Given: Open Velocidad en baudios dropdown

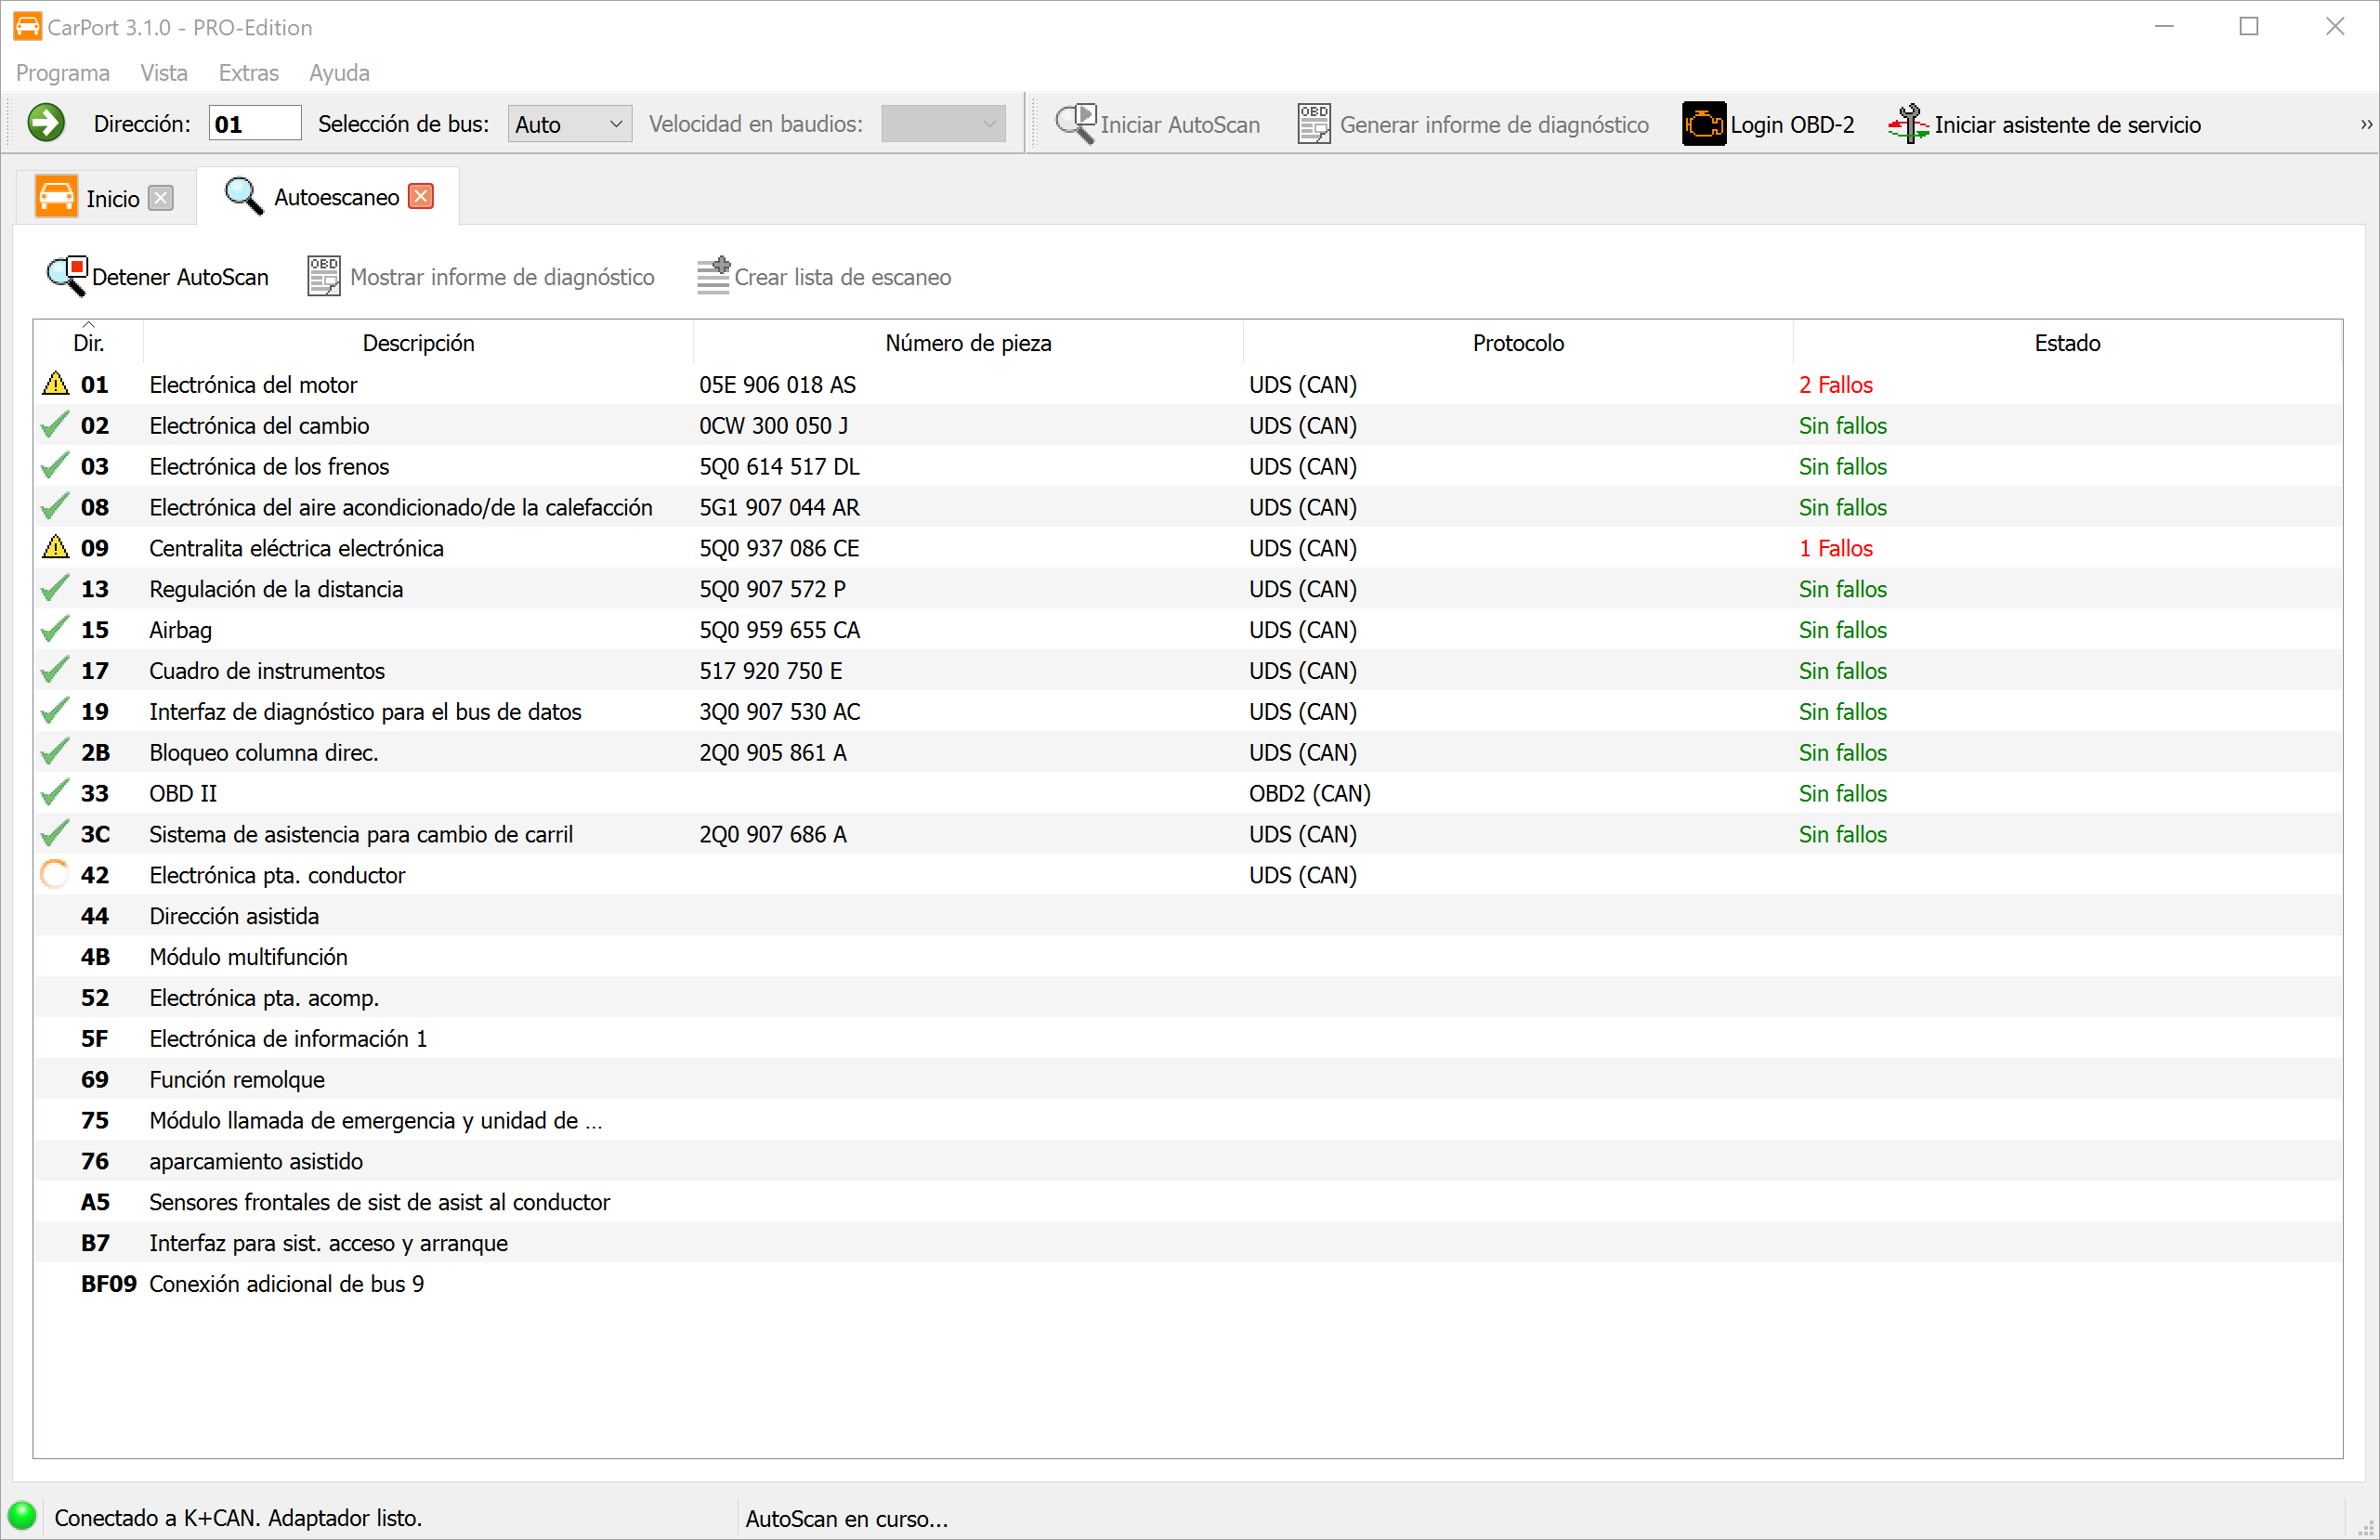Looking at the screenshot, I should pyautogui.click(x=942, y=124).
